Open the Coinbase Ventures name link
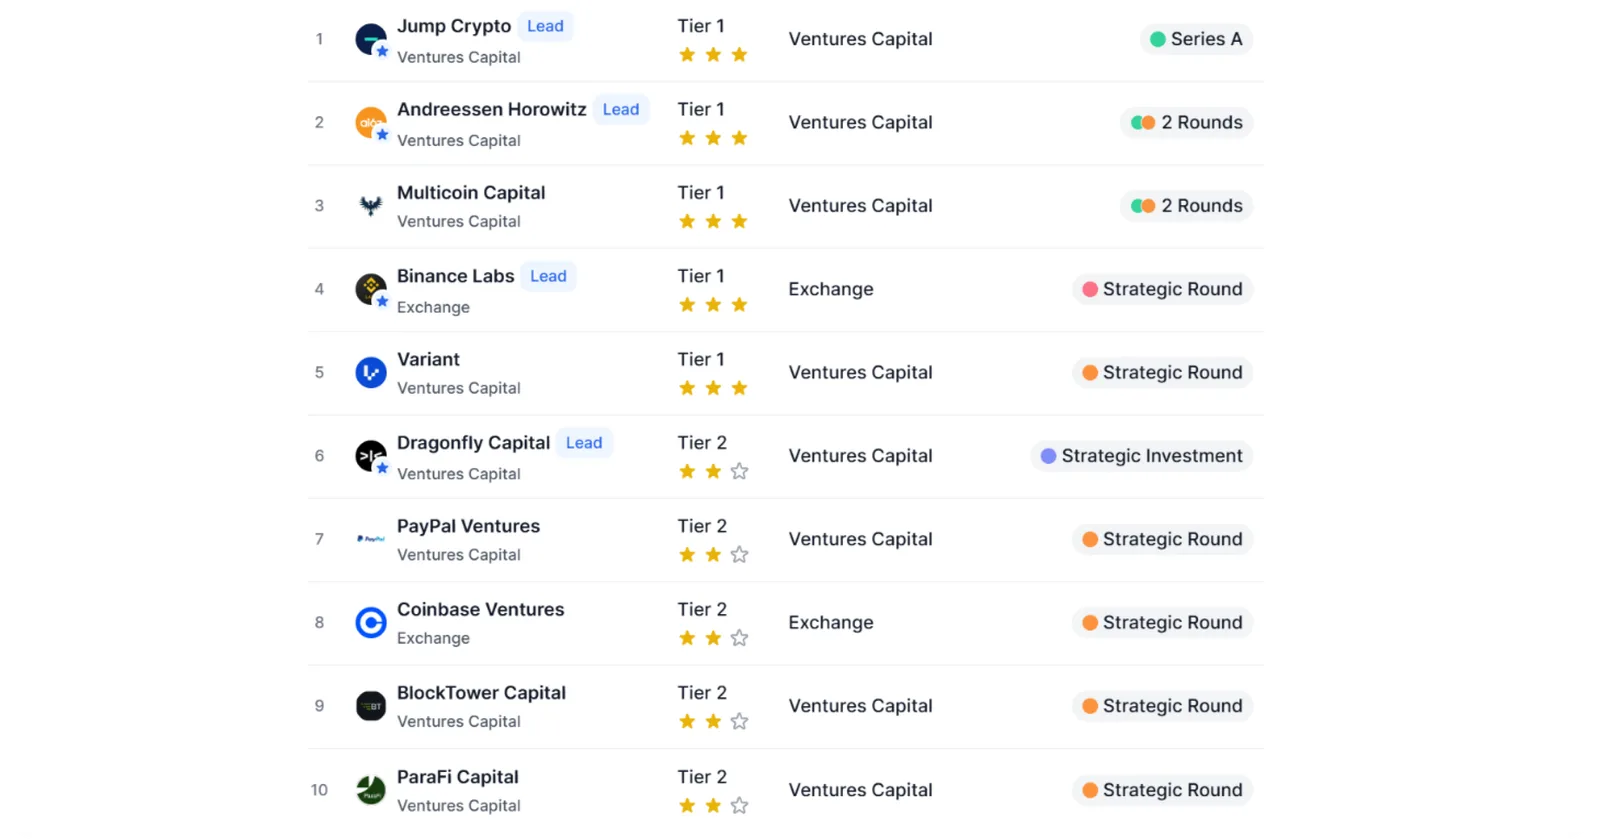Viewport: 1600px width, 839px height. tap(480, 609)
